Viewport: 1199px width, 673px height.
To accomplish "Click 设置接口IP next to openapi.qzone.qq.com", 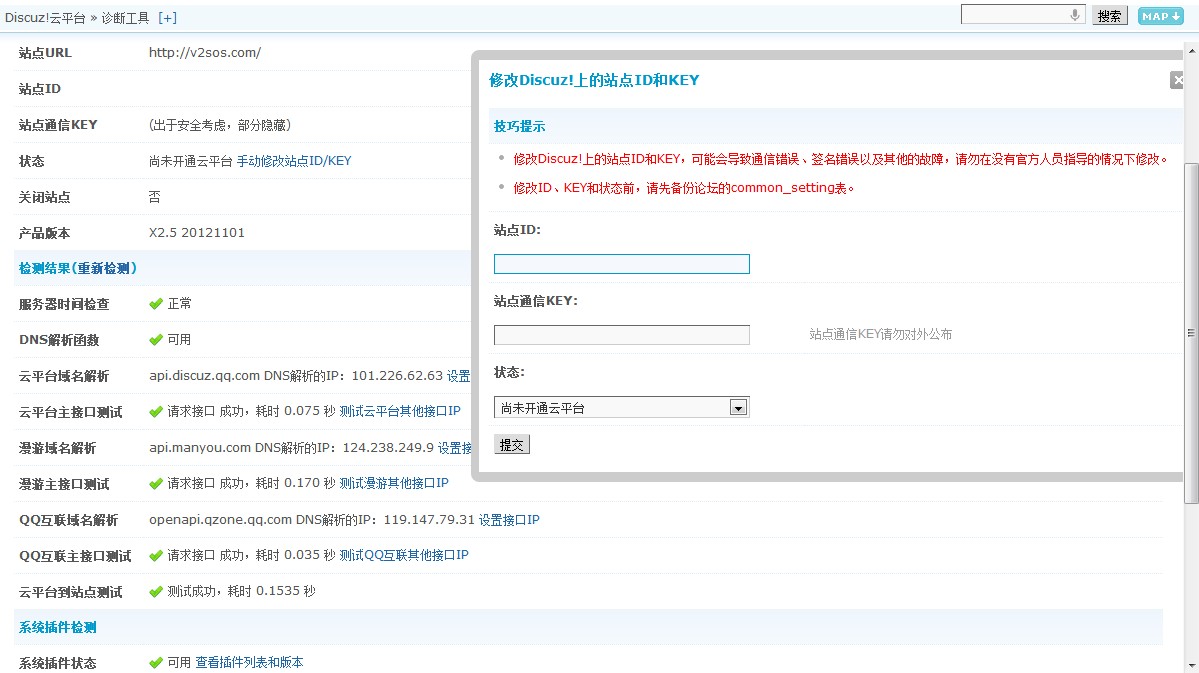I will [x=509, y=520].
